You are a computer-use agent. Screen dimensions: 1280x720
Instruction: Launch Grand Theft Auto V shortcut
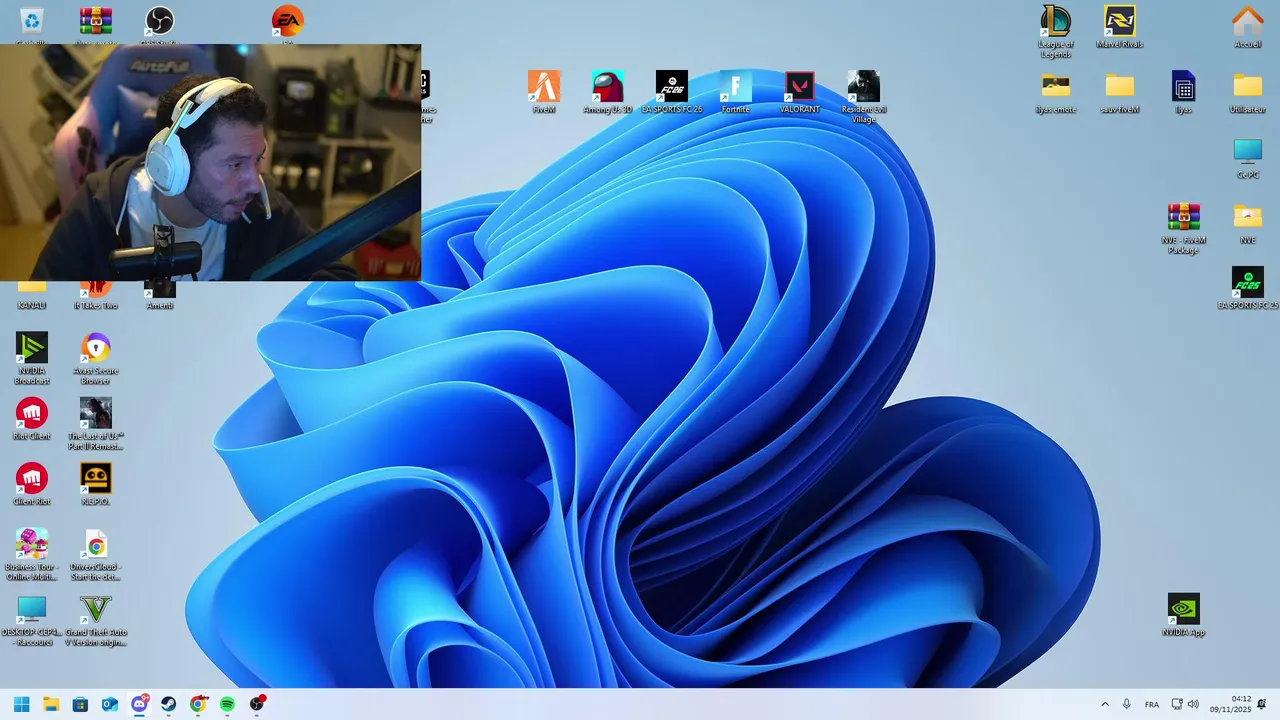pyautogui.click(x=96, y=620)
